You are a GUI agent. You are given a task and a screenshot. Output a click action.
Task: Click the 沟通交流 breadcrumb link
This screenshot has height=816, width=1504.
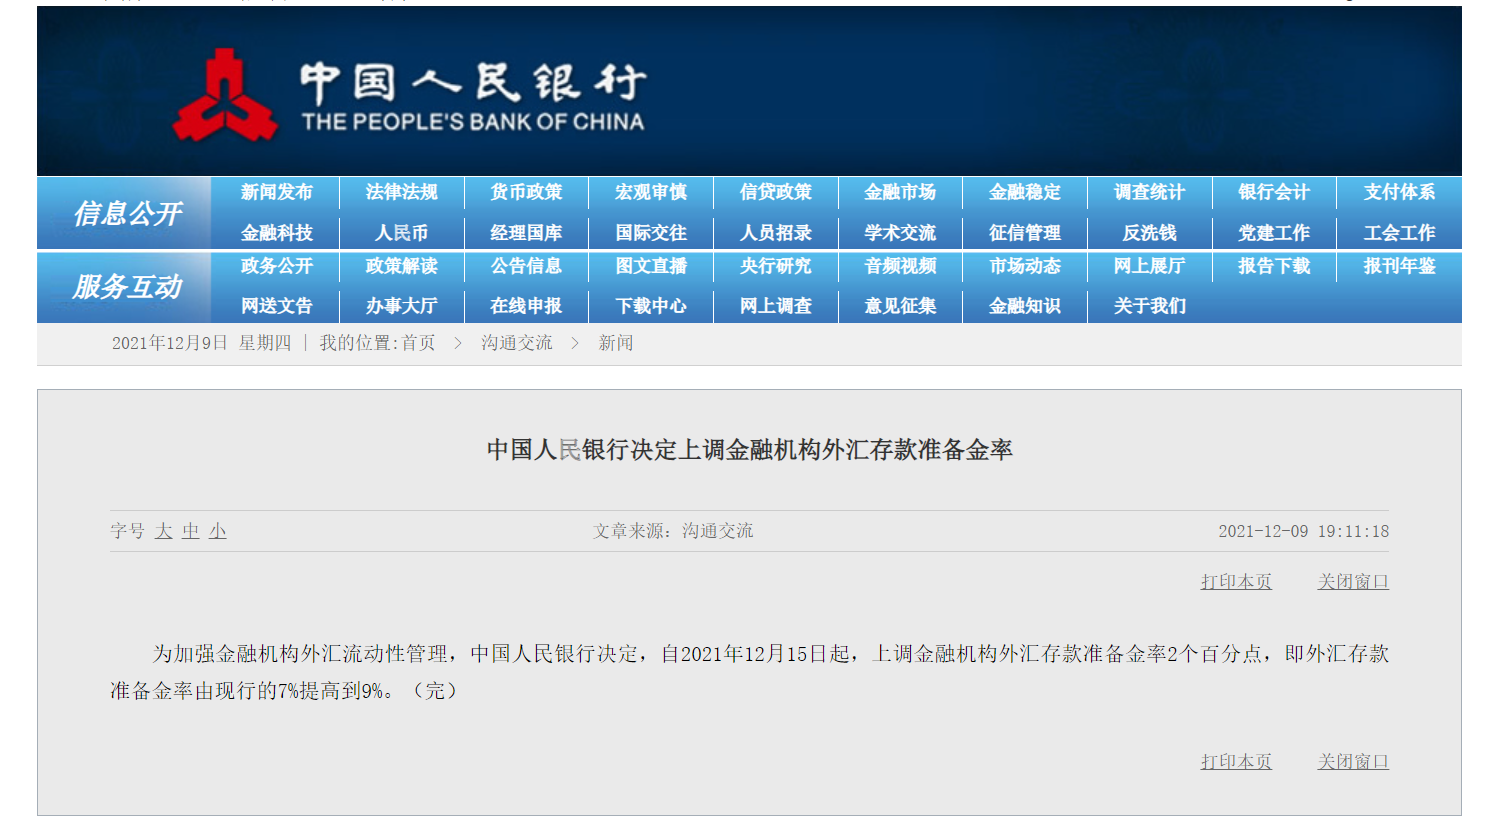516,343
